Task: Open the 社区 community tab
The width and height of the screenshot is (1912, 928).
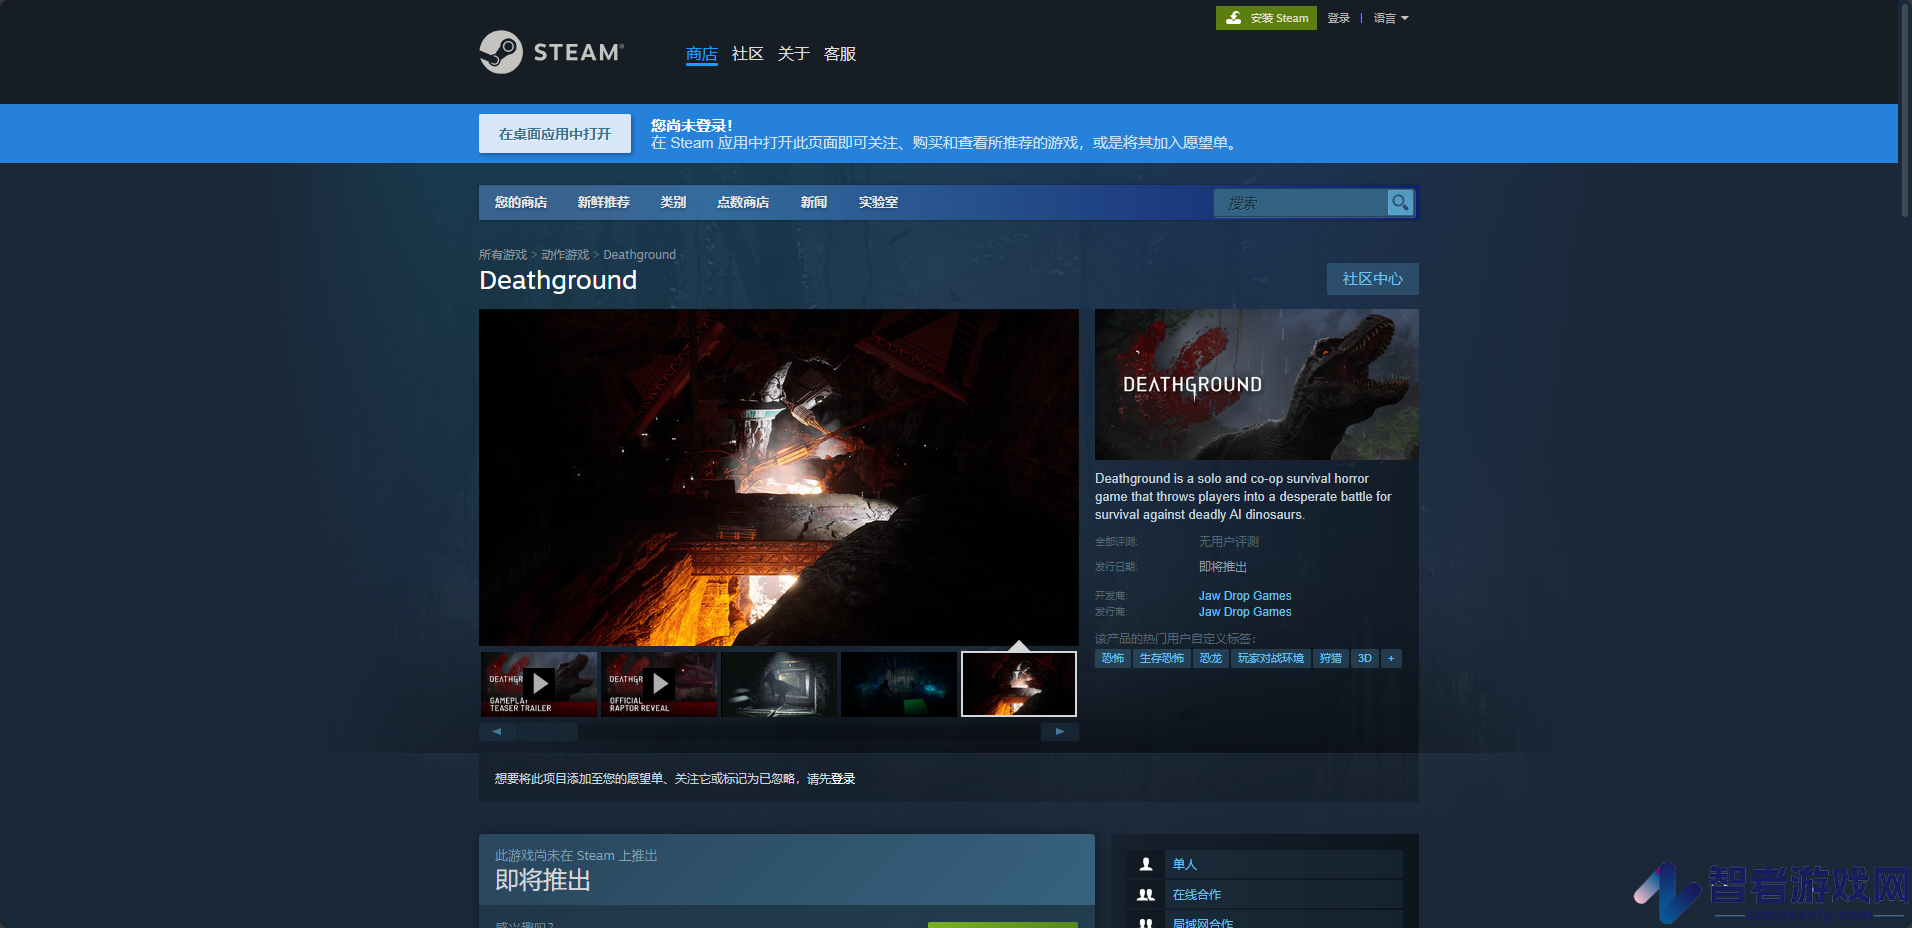Action: pyautogui.click(x=748, y=54)
